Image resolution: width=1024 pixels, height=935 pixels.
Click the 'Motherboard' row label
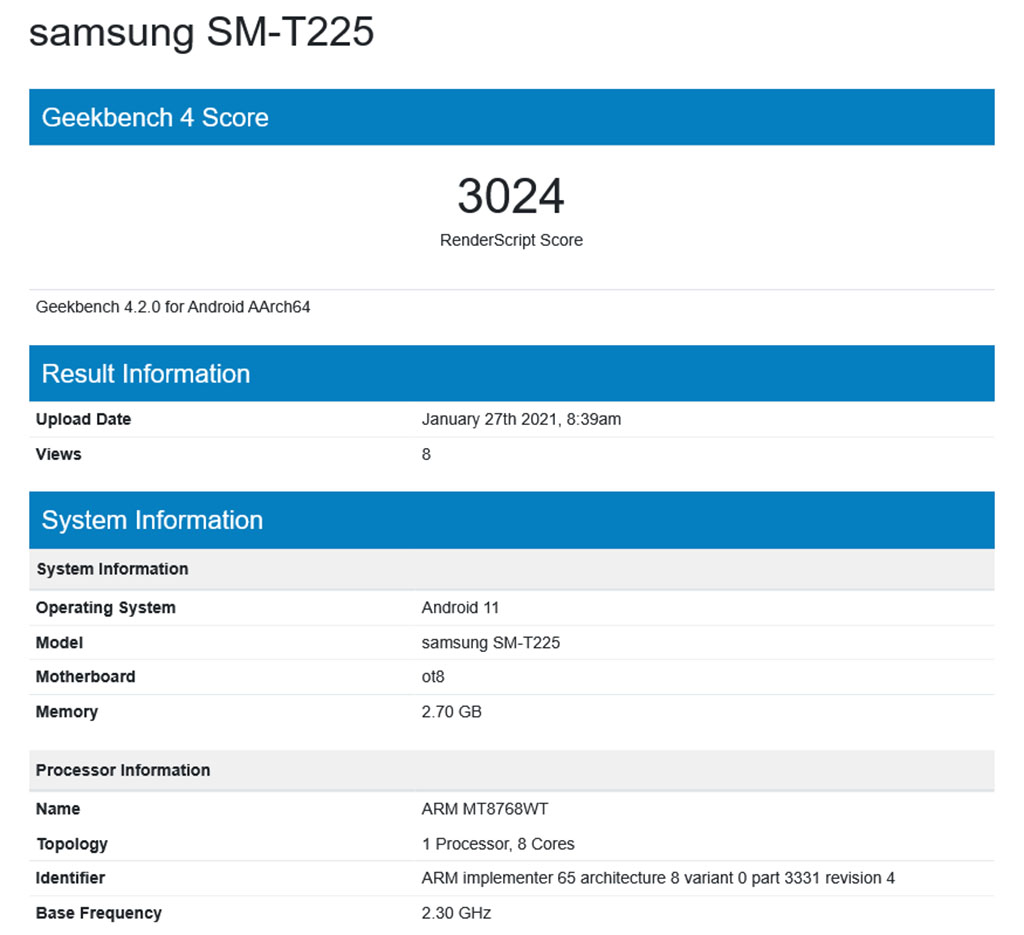(86, 676)
